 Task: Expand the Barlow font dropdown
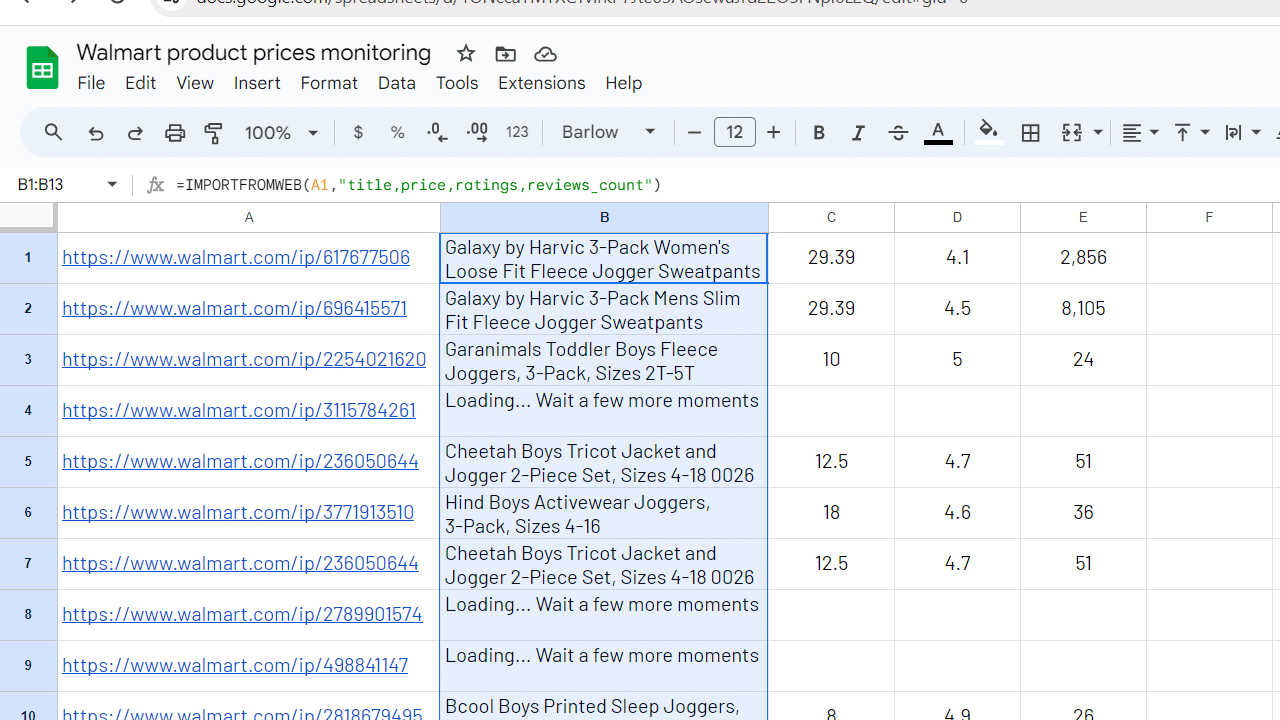tap(609, 133)
